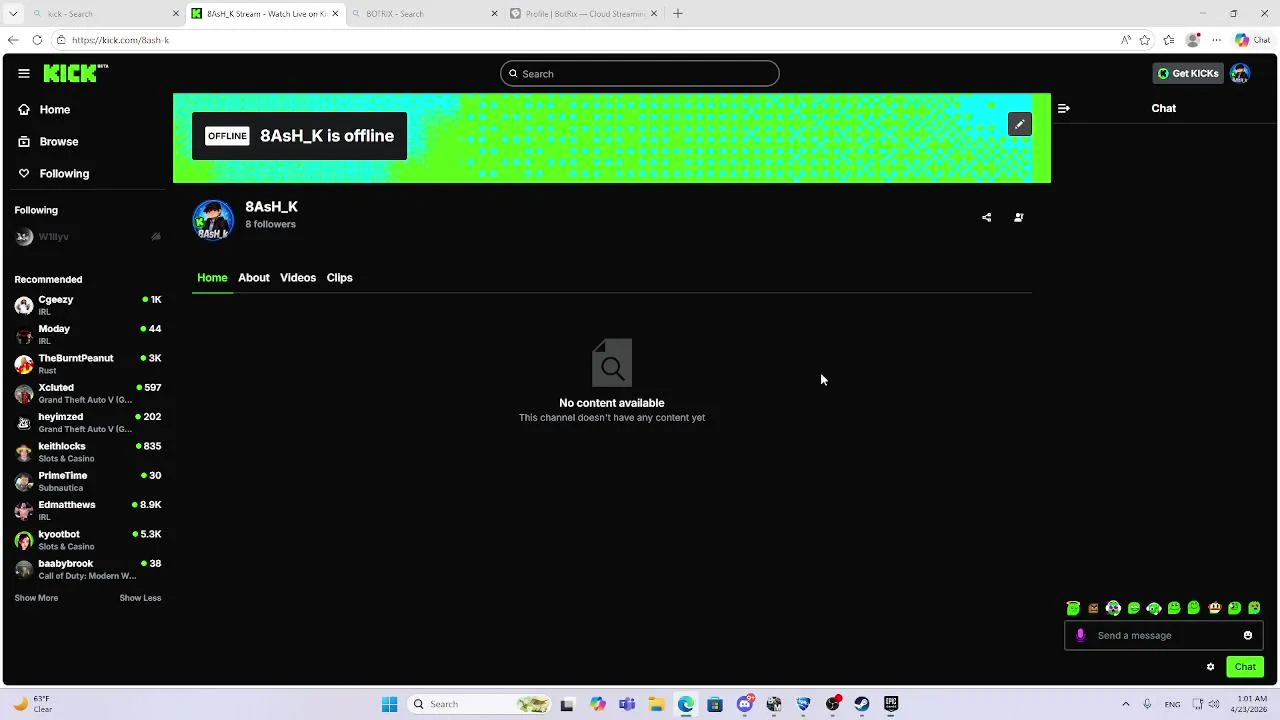This screenshot has width=1280, height=720.
Task: Open Discord from taskbar
Action: pyautogui.click(x=745, y=704)
